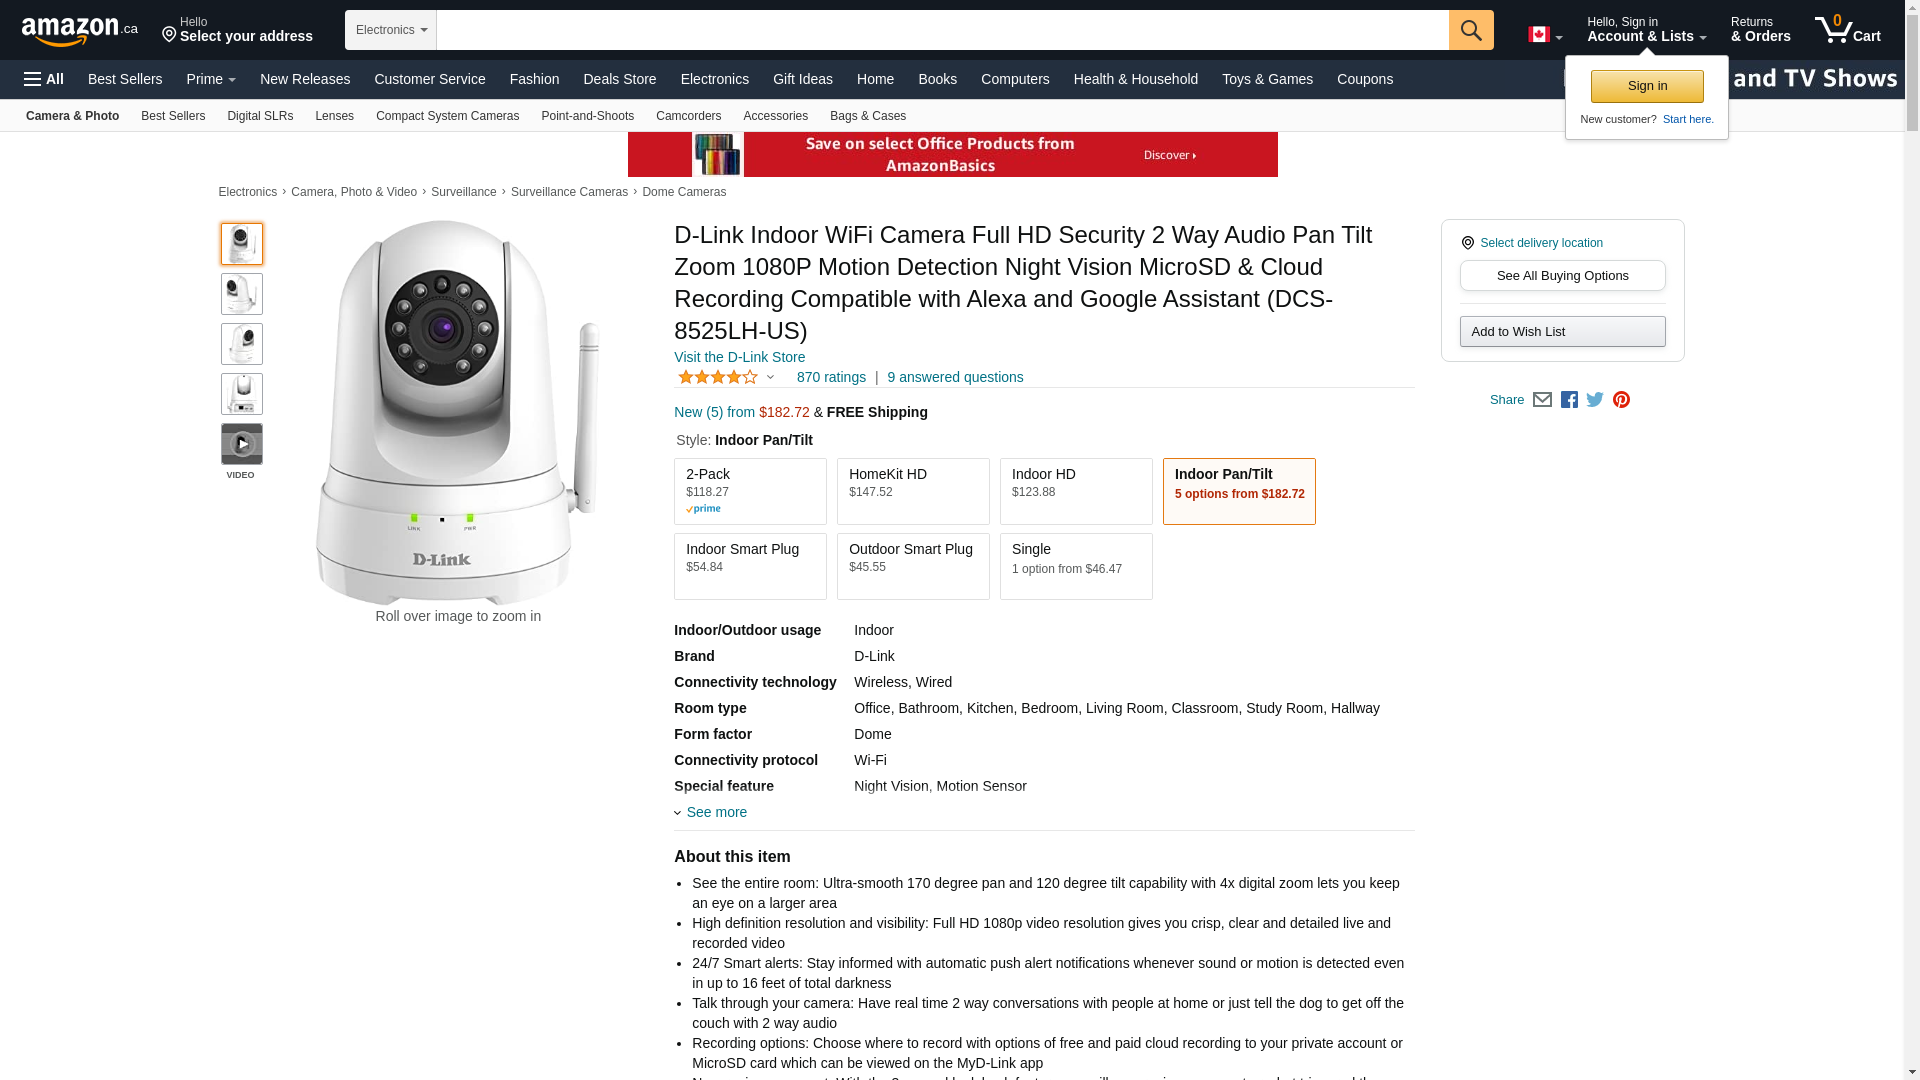Expand See more product details
Screen dimensions: 1920x1080
[716, 812]
